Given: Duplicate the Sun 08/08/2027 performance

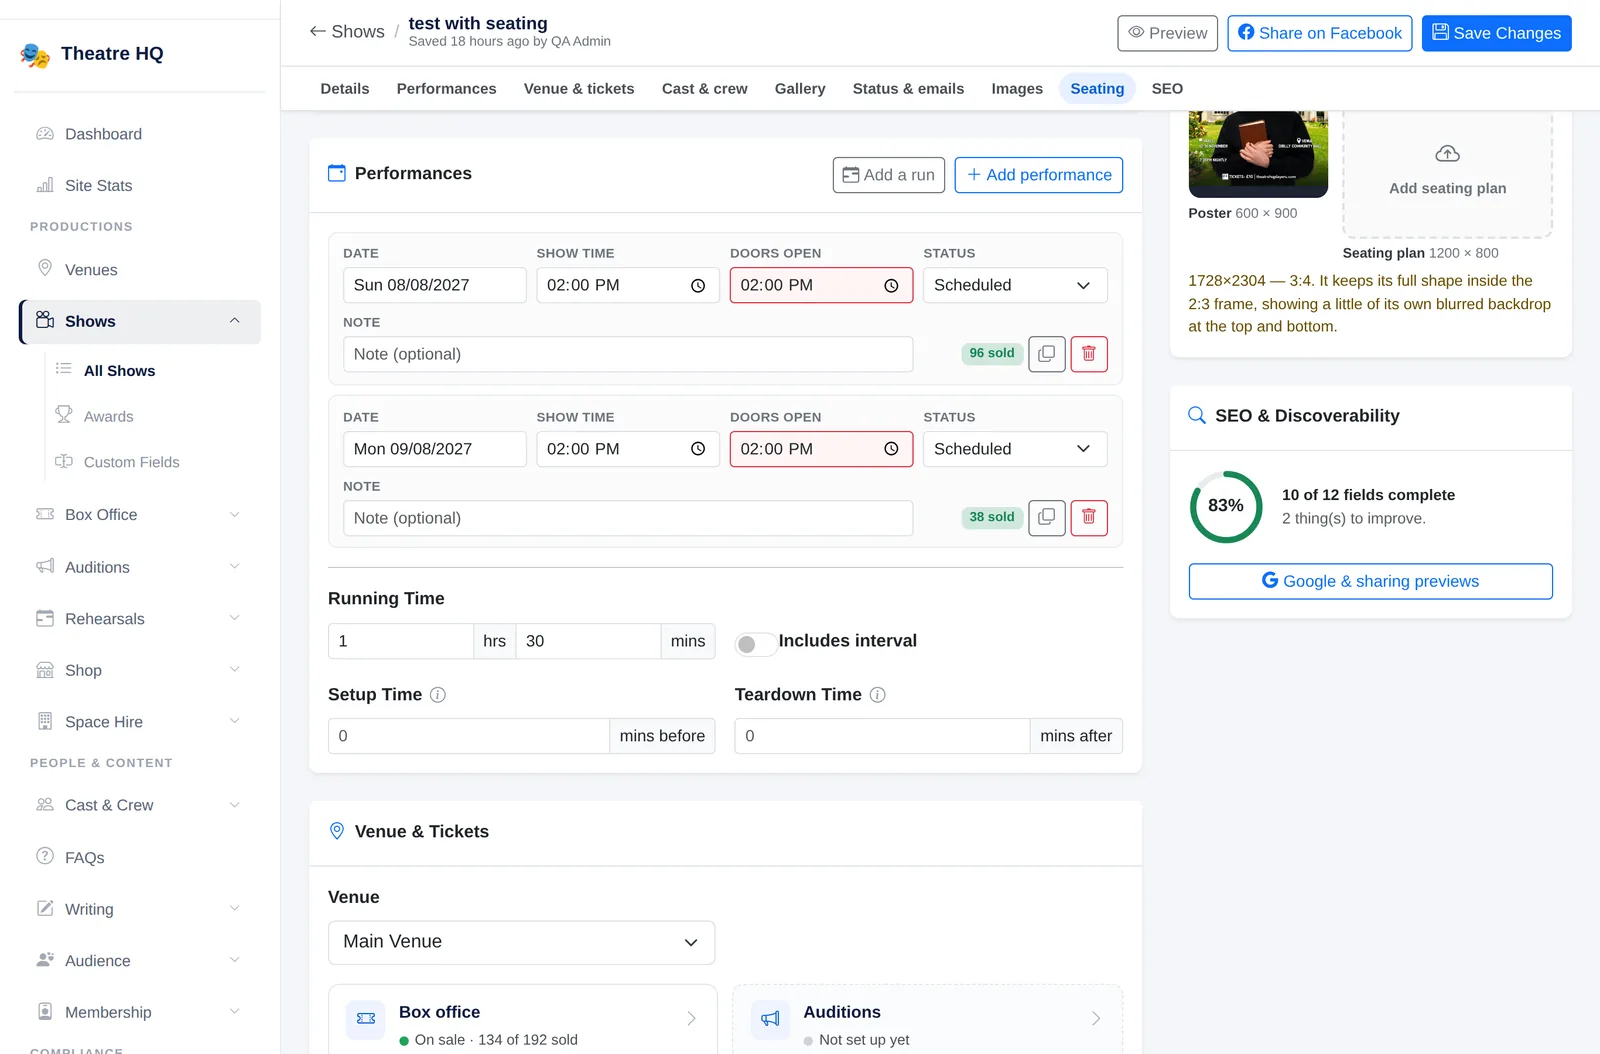Looking at the screenshot, I should coord(1047,354).
